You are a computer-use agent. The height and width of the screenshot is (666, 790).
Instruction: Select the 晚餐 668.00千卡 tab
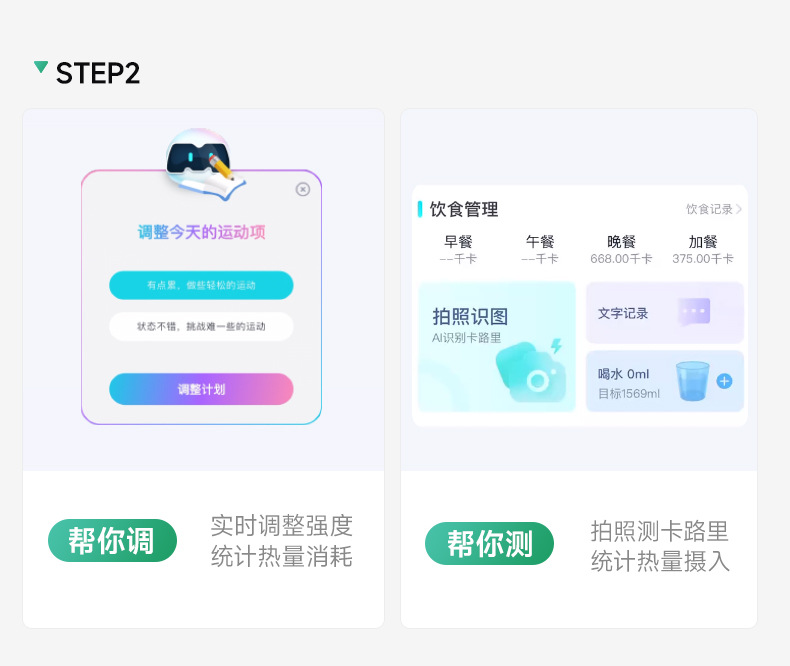[621, 249]
